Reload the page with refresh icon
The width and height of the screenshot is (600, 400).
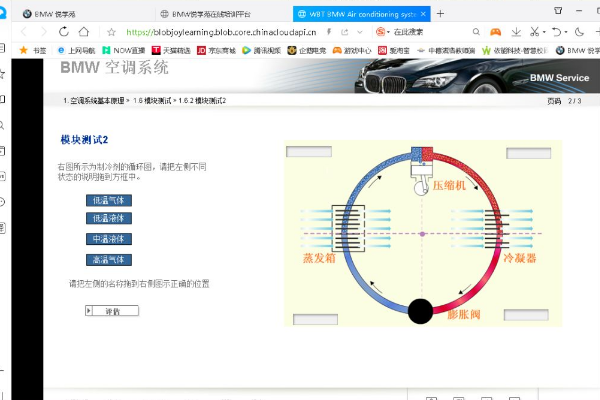pos(64,31)
